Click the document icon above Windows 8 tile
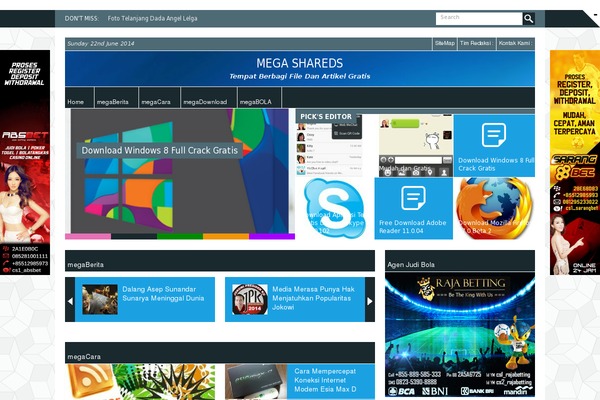The height and width of the screenshot is (400, 600). coord(494,135)
